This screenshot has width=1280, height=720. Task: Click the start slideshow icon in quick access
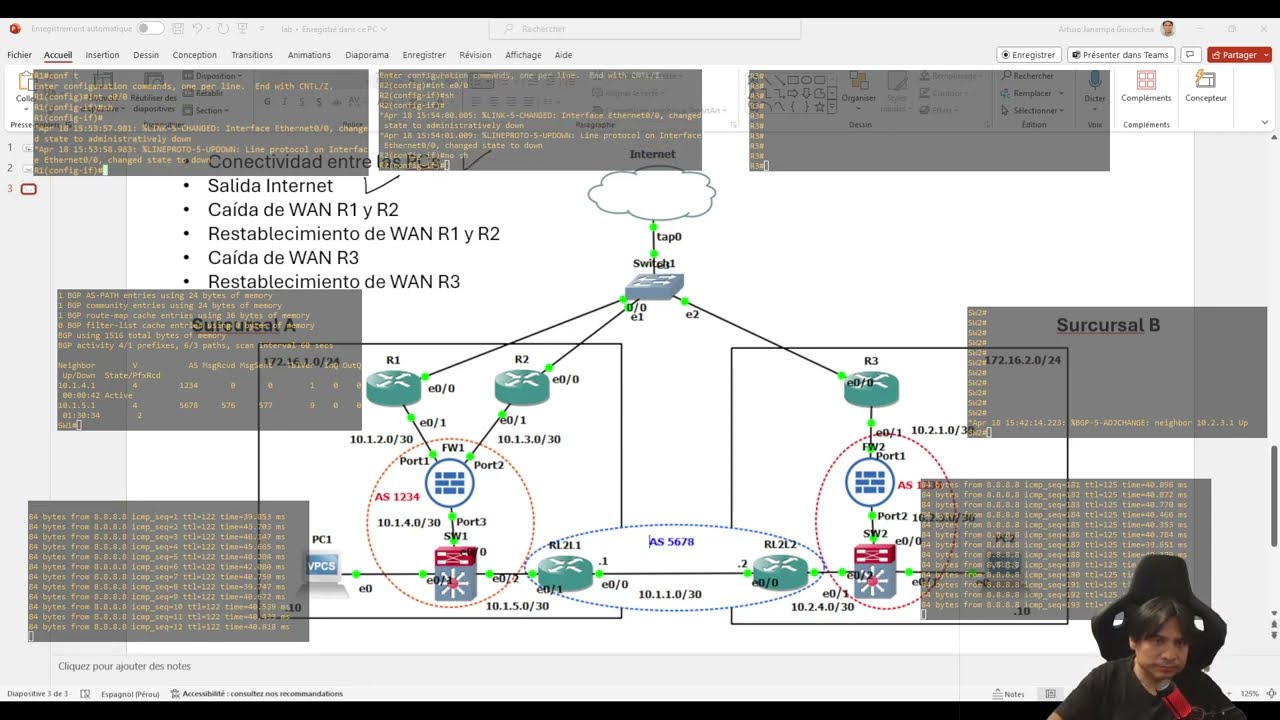pos(244,29)
